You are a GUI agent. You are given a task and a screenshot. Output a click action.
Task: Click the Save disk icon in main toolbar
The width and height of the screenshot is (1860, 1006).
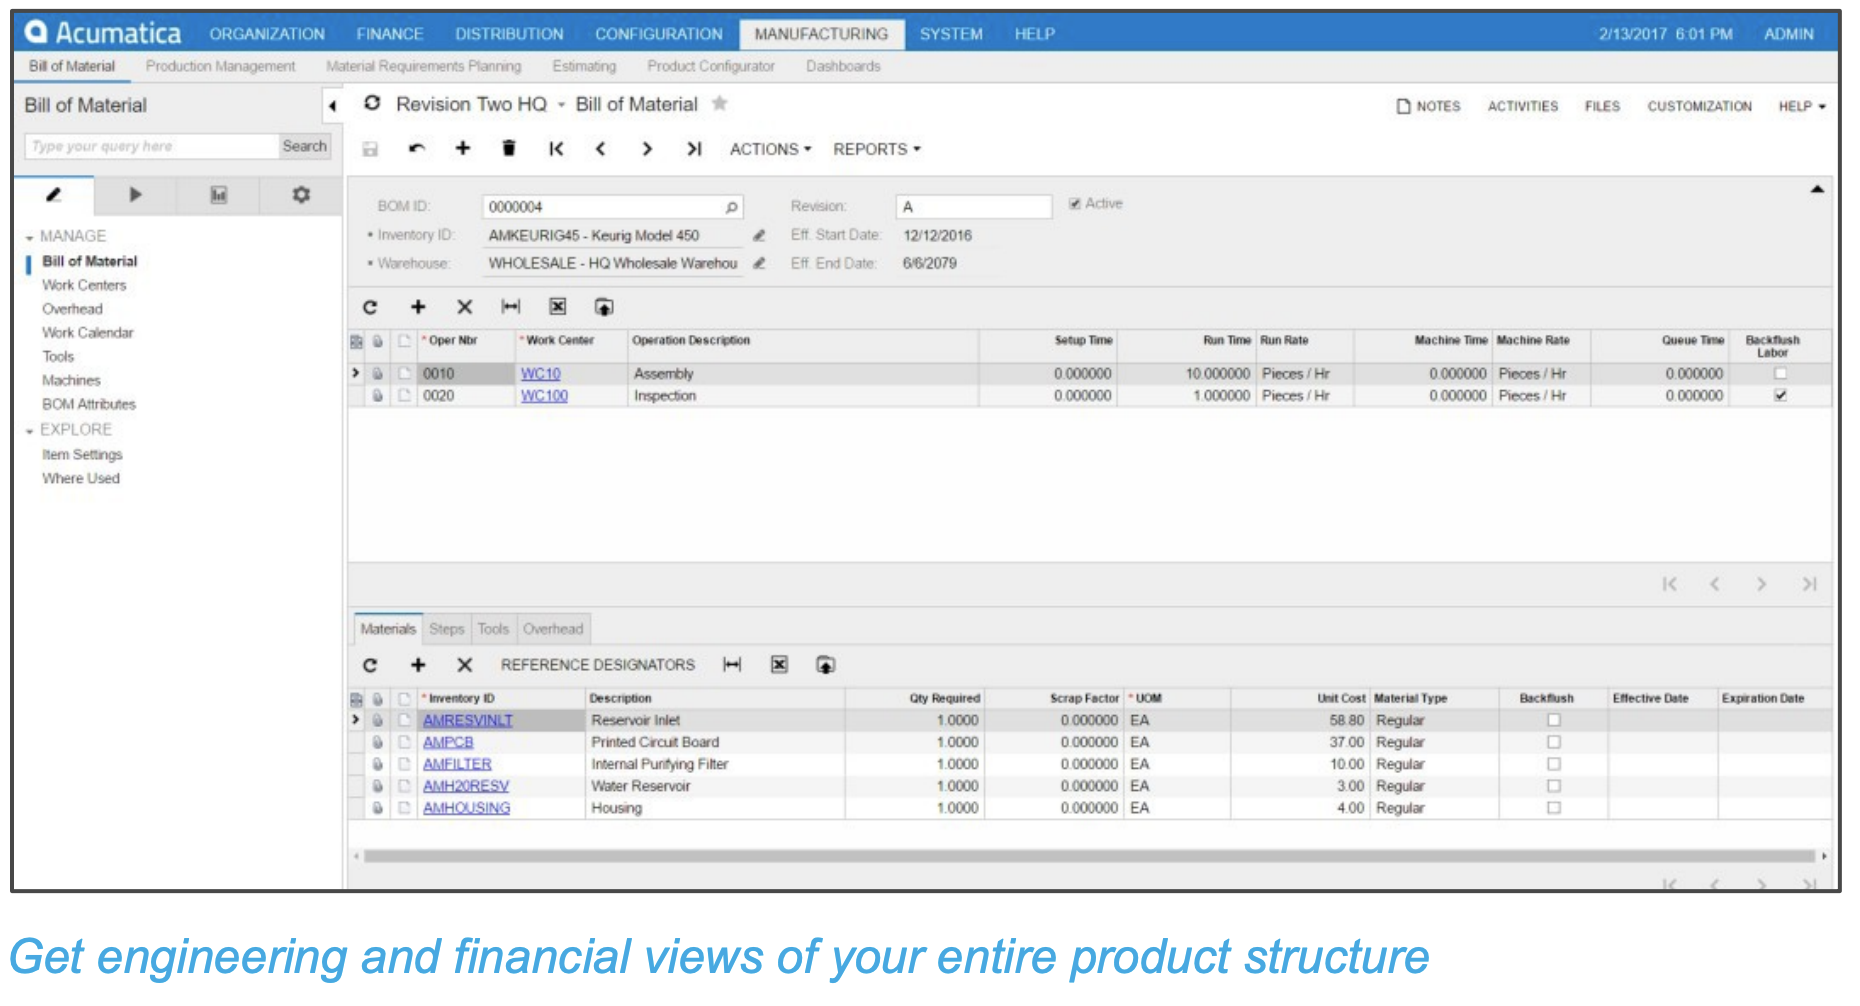coord(370,149)
